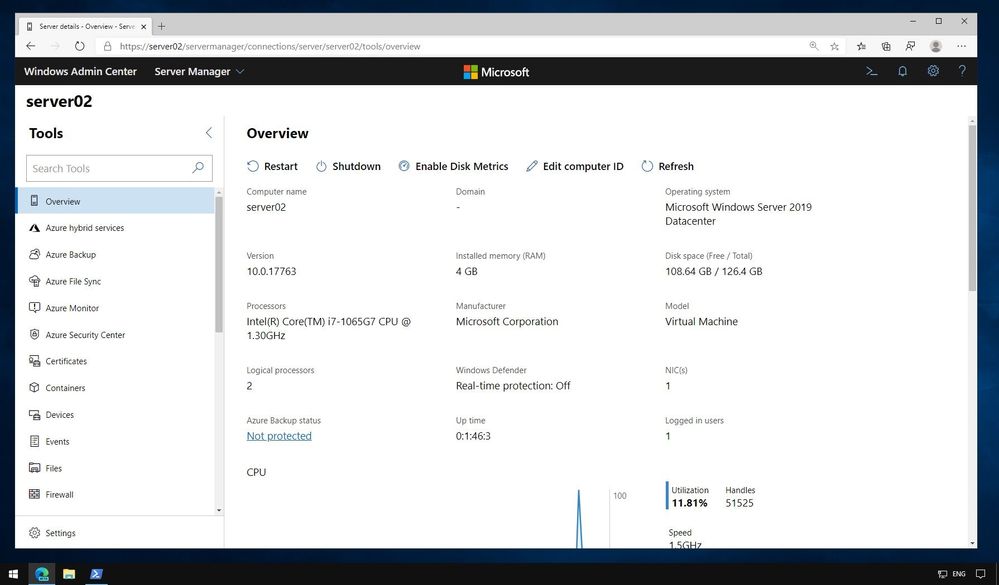Click Edit computer ID pencil icon

tap(531, 166)
